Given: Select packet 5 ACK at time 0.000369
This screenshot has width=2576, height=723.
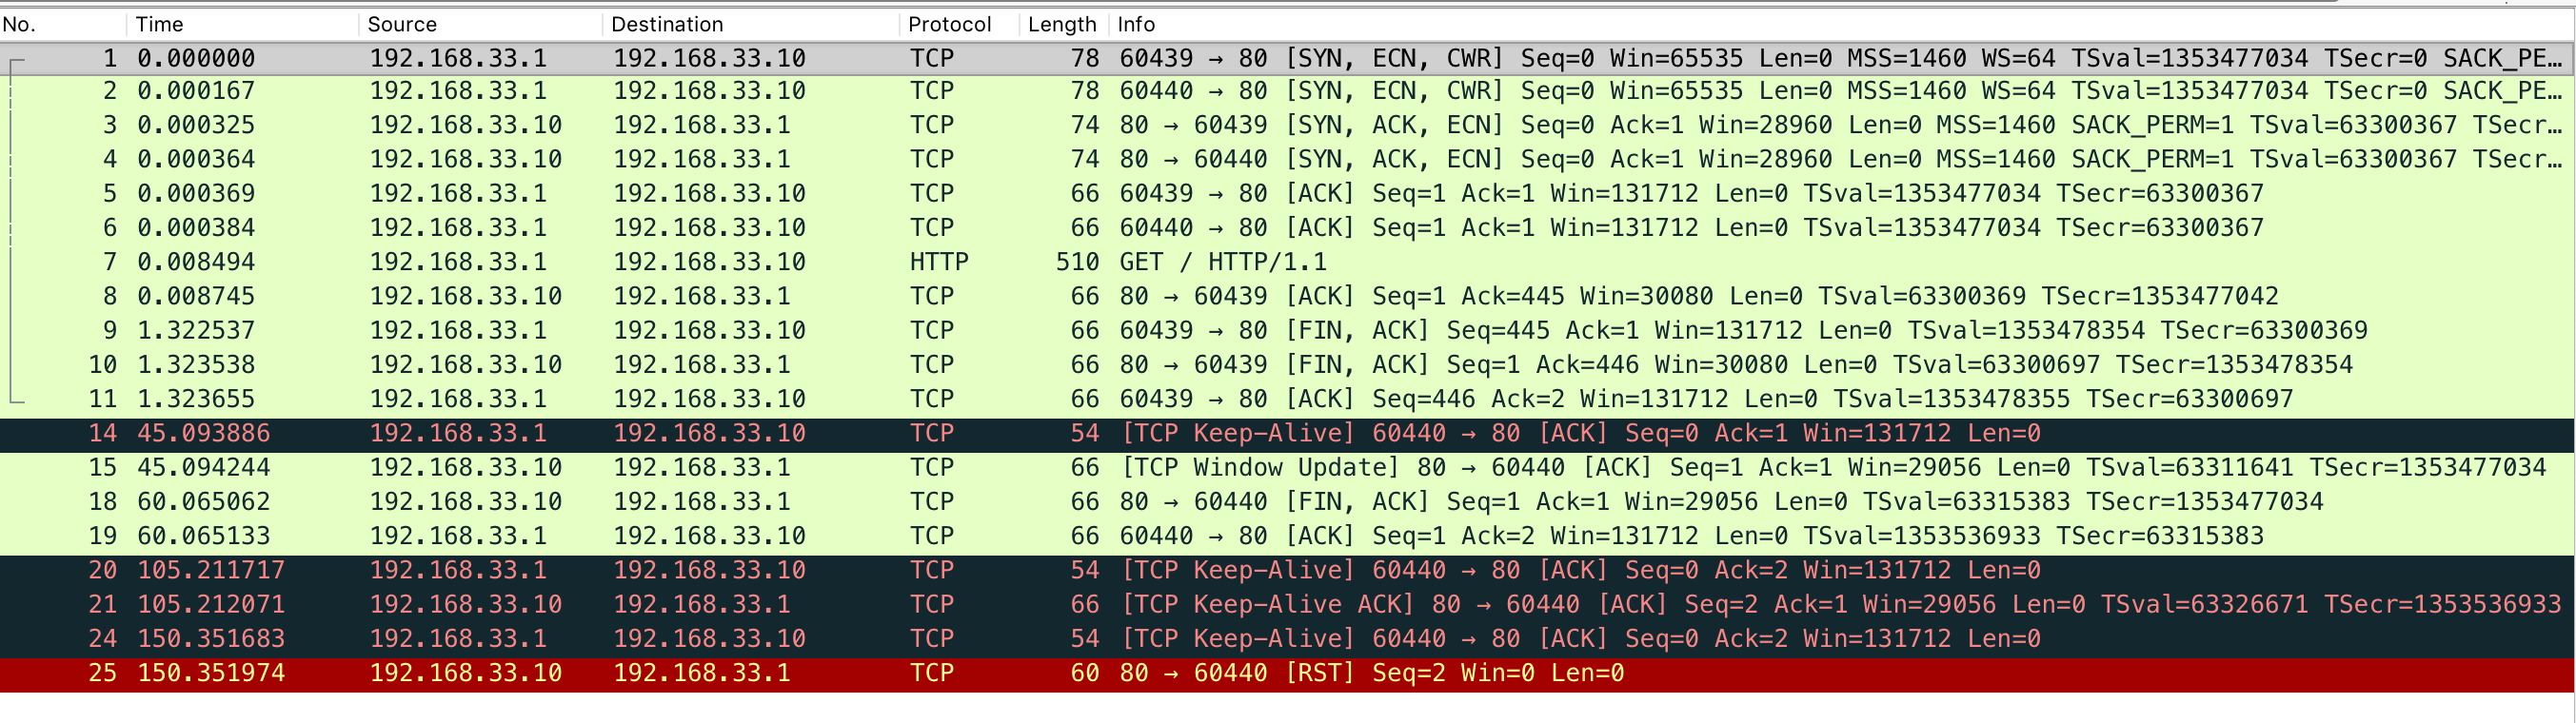Looking at the screenshot, I should pyautogui.click(x=1288, y=193).
